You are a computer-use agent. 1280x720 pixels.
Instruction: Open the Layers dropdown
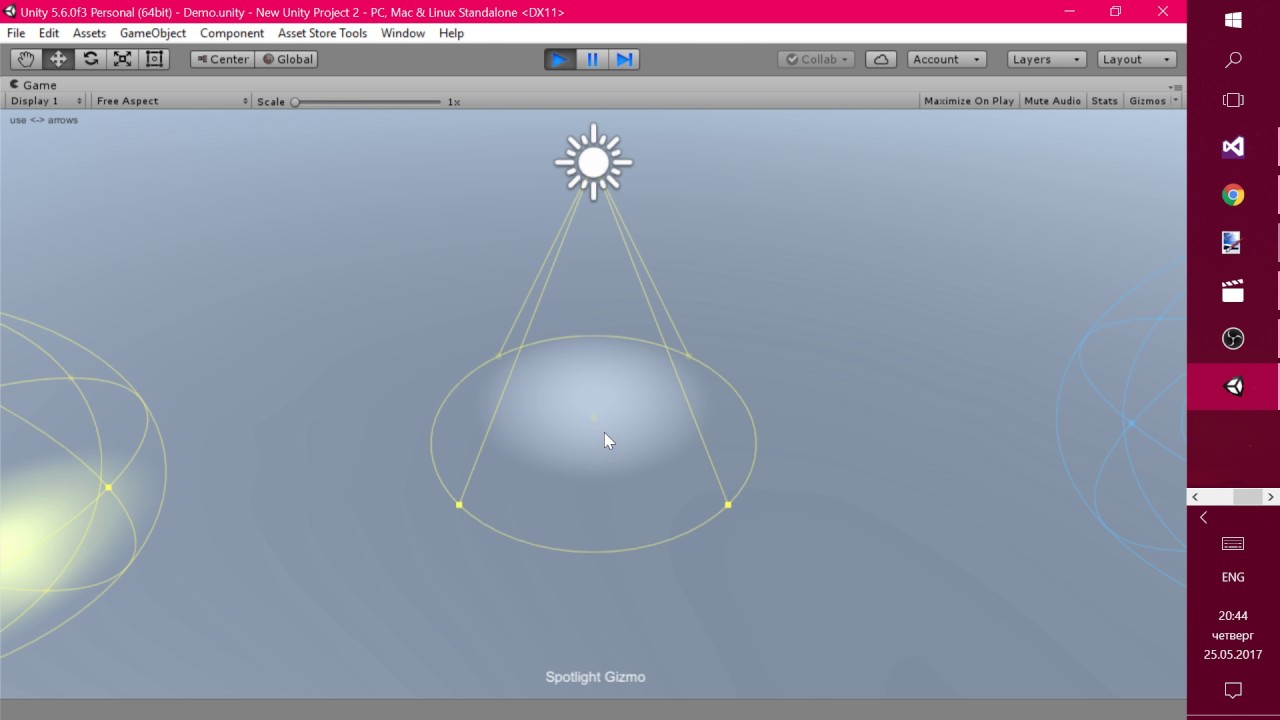tap(1046, 59)
